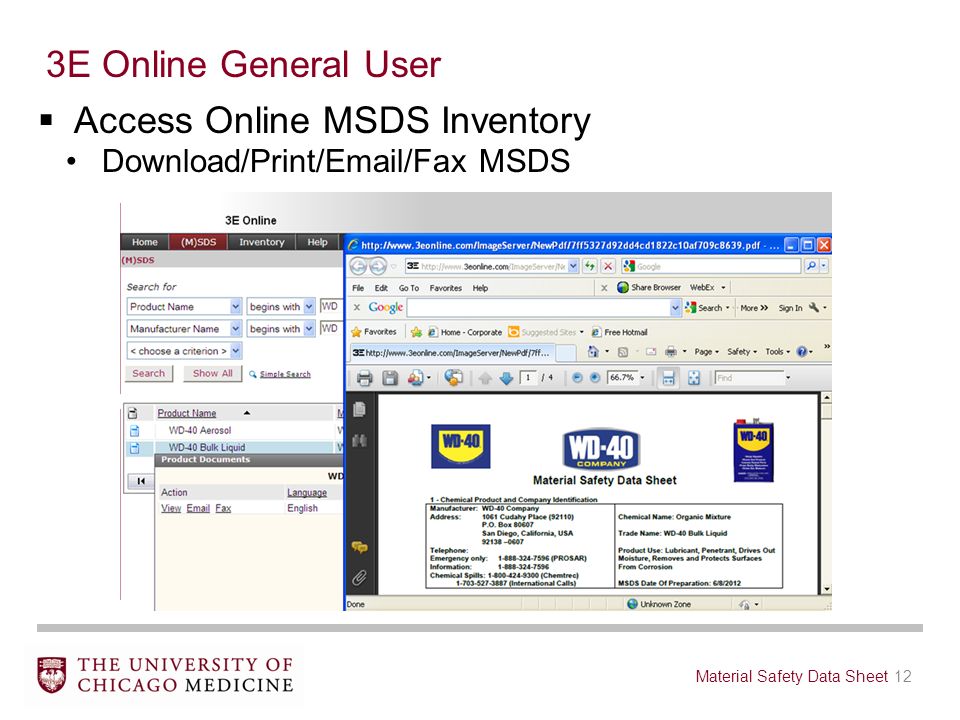The image size is (960, 720).
Task: Open IE Home icon in command bar
Action: [x=593, y=351]
